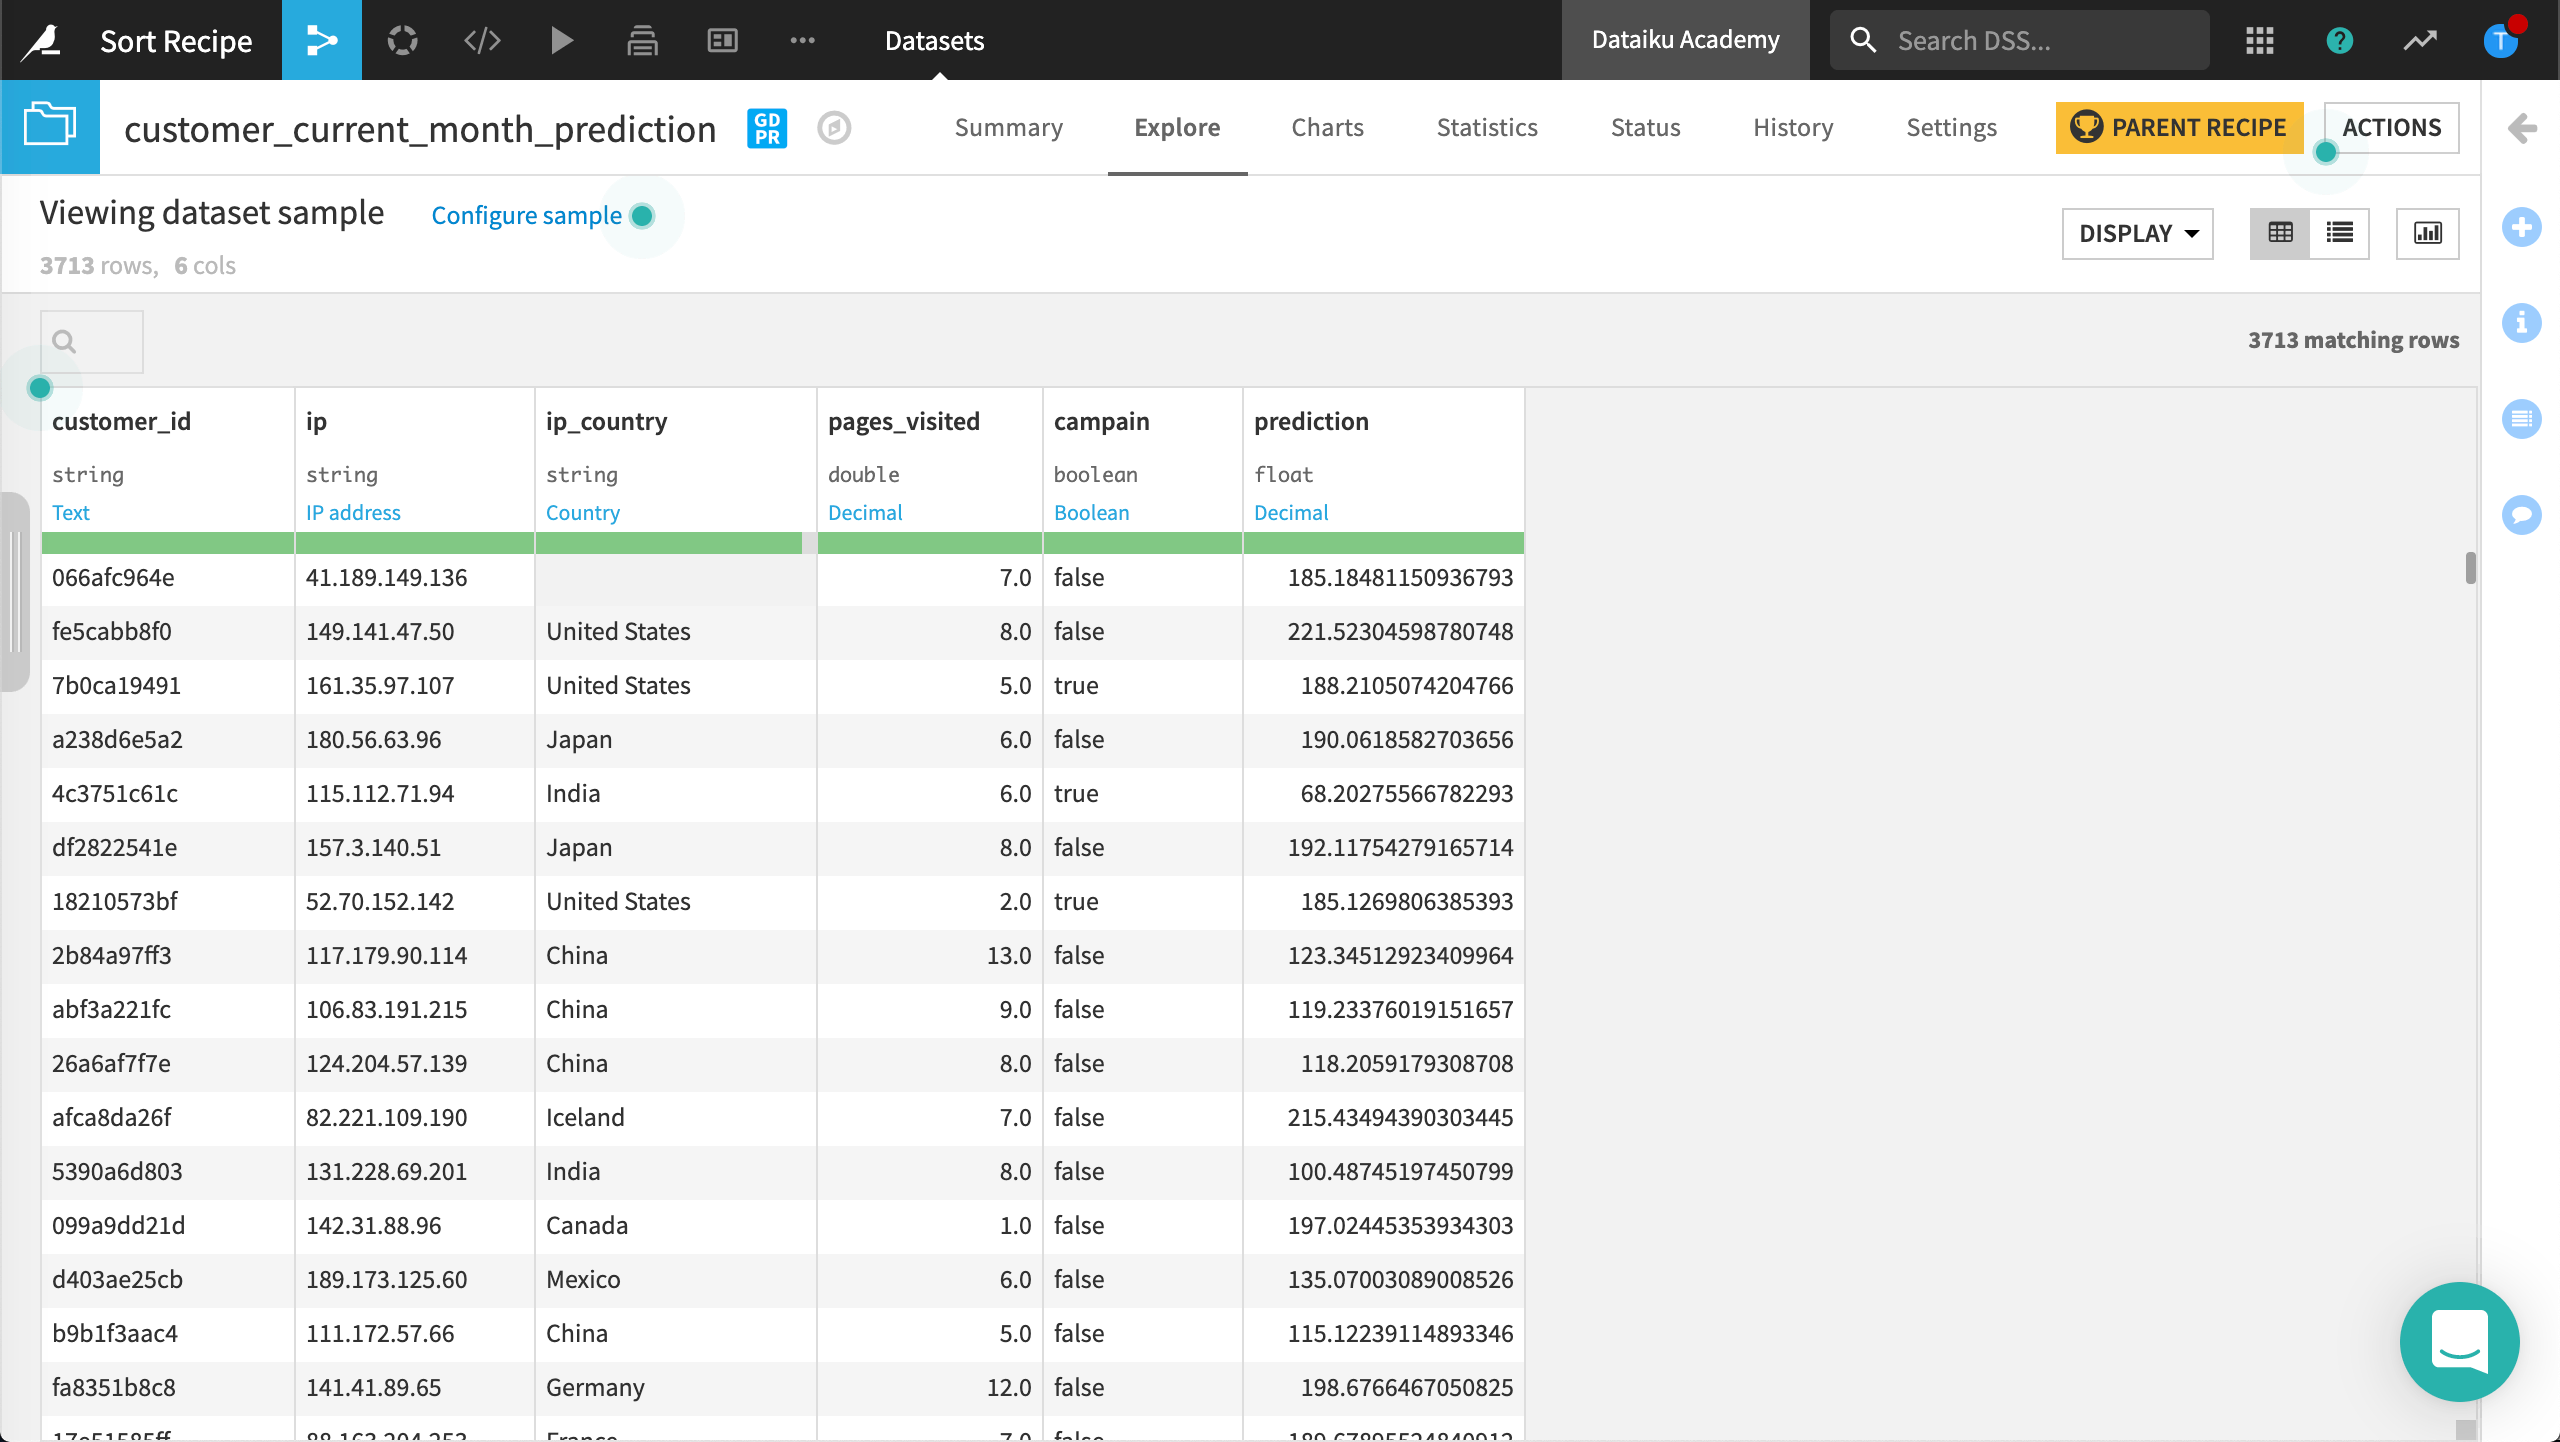Viewport: 2560px width, 1442px height.
Task: Open the more options ellipsis icon
Action: [x=802, y=39]
